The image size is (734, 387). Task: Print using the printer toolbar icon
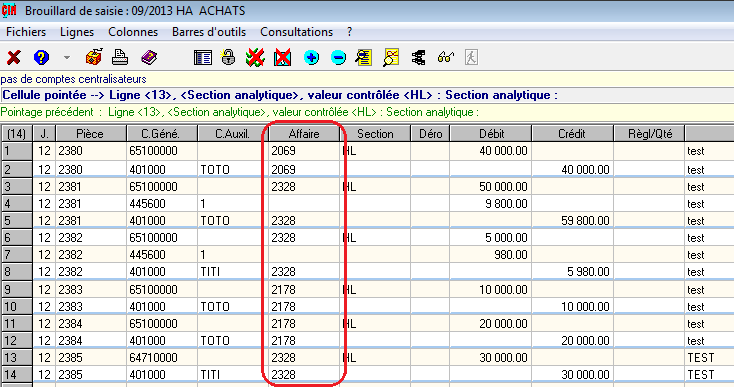120,58
